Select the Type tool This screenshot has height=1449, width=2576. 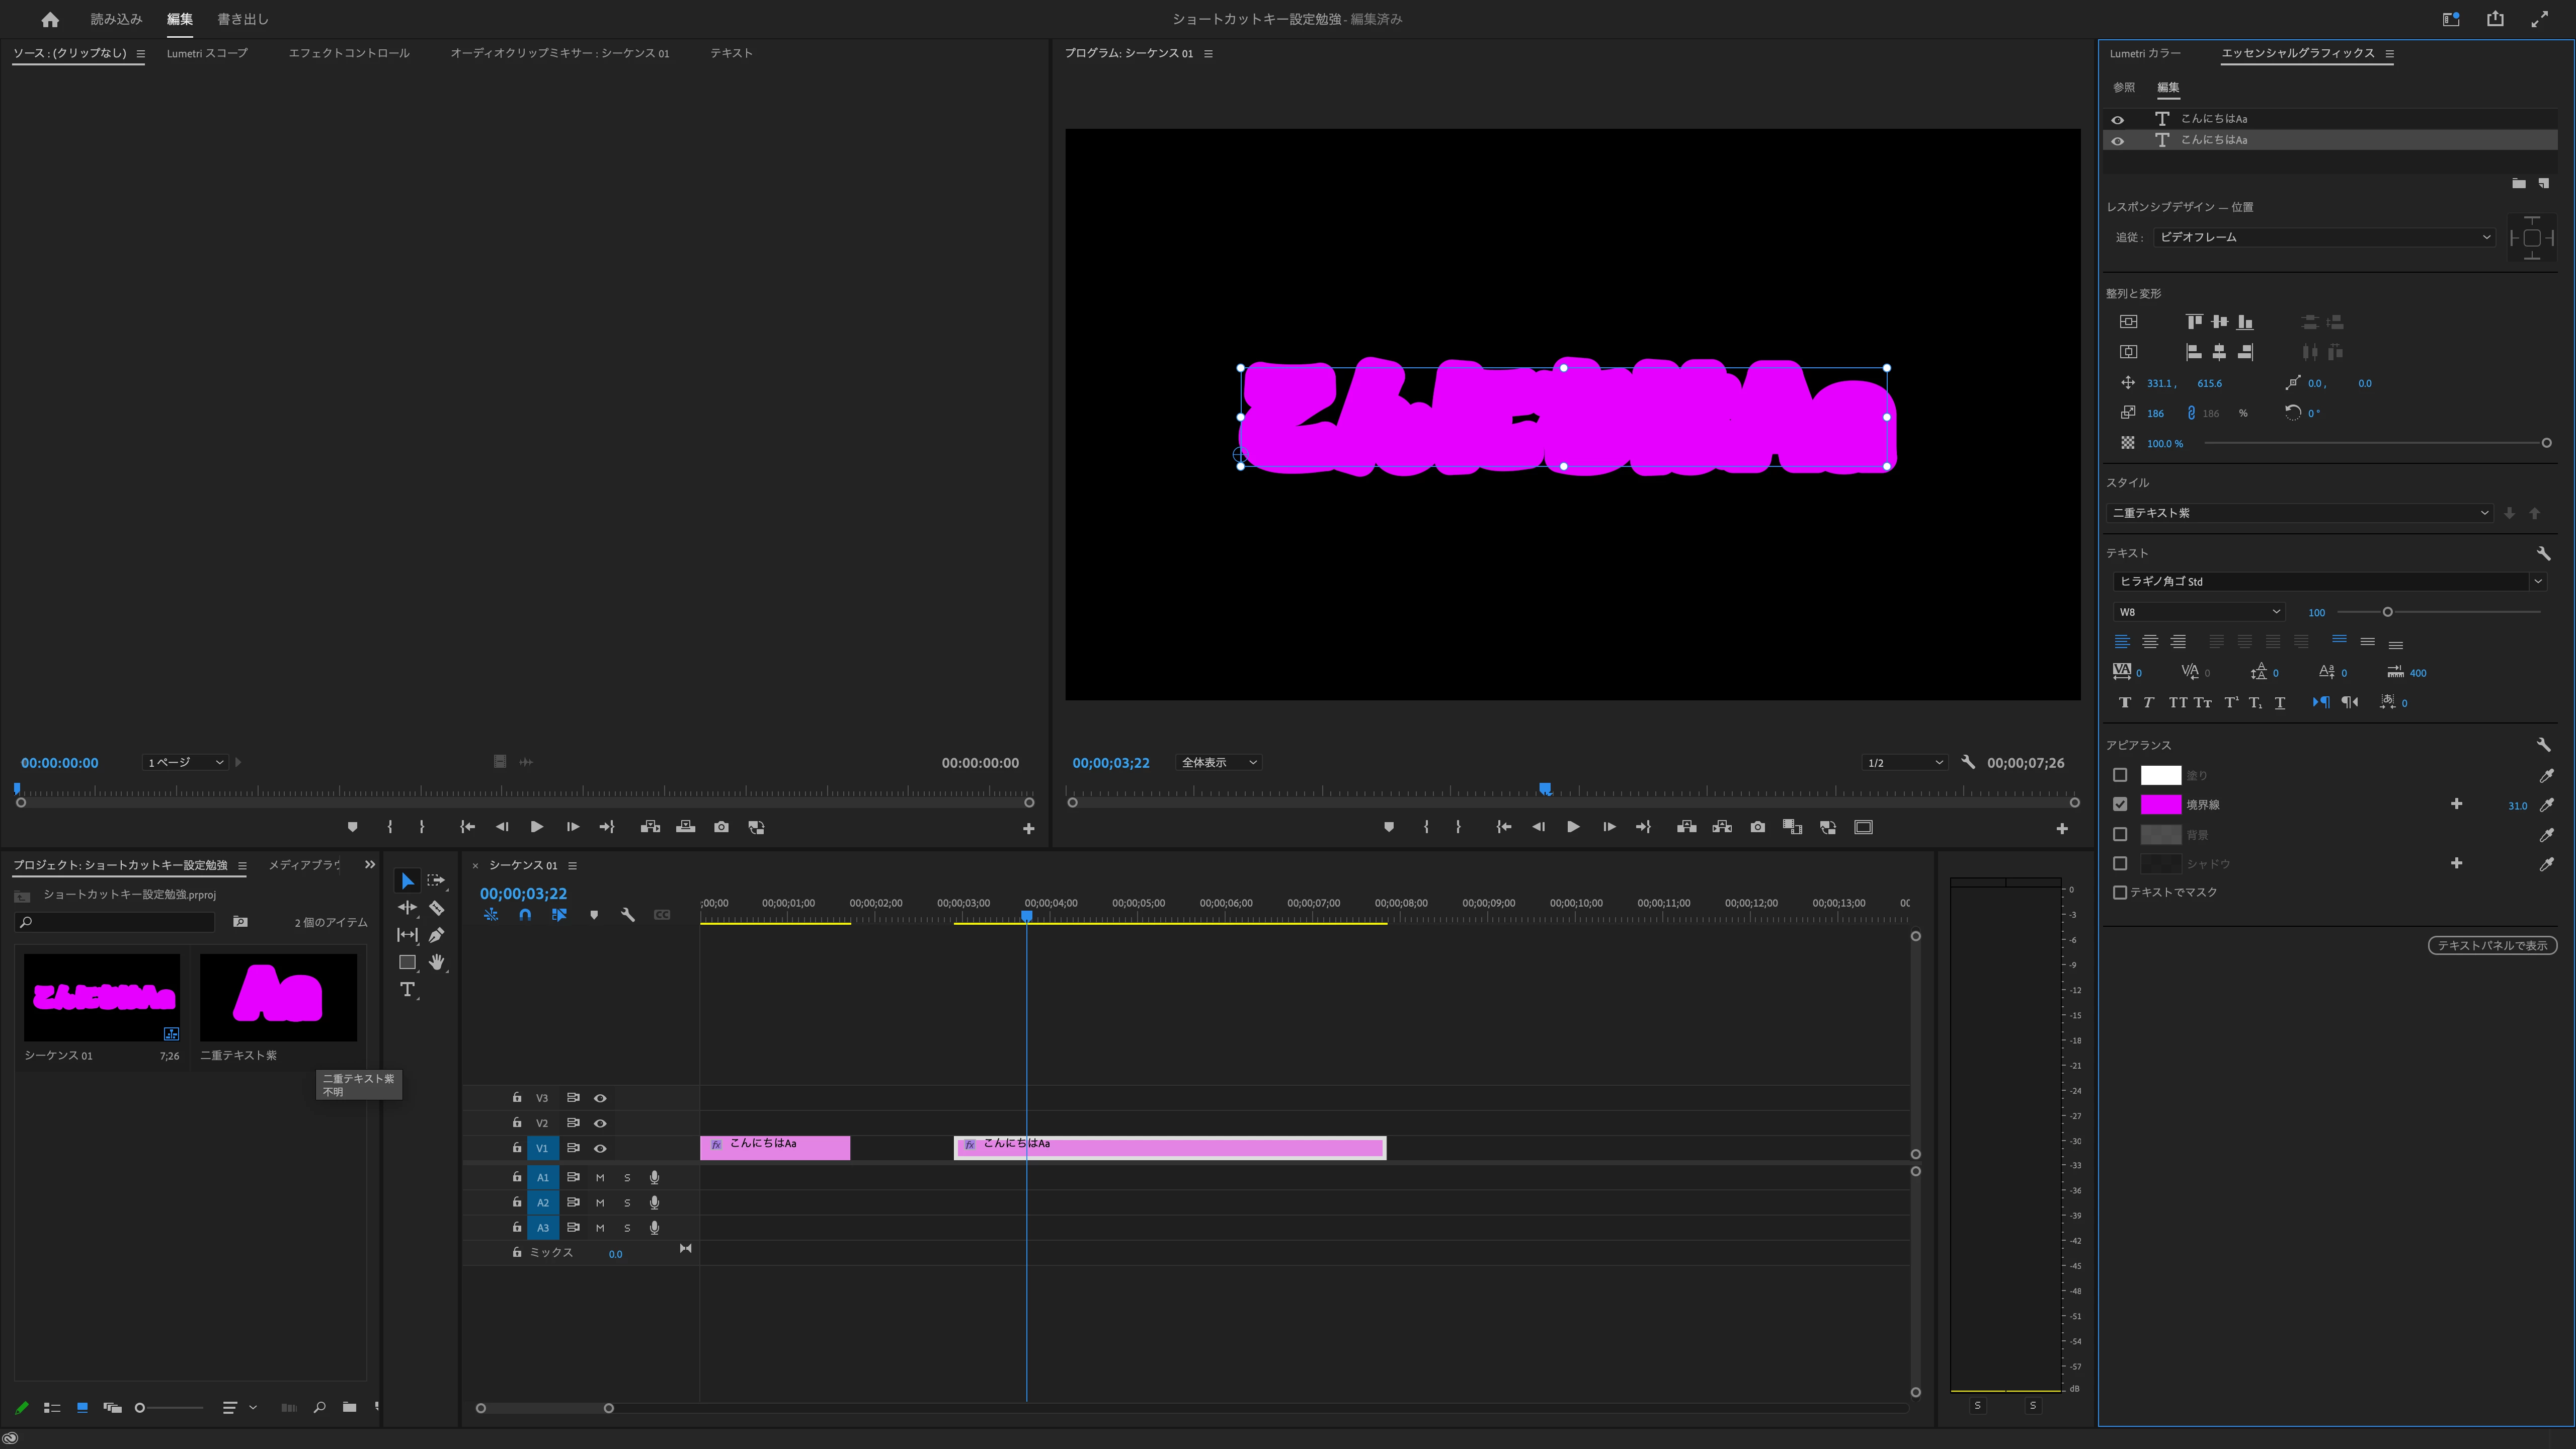(407, 989)
